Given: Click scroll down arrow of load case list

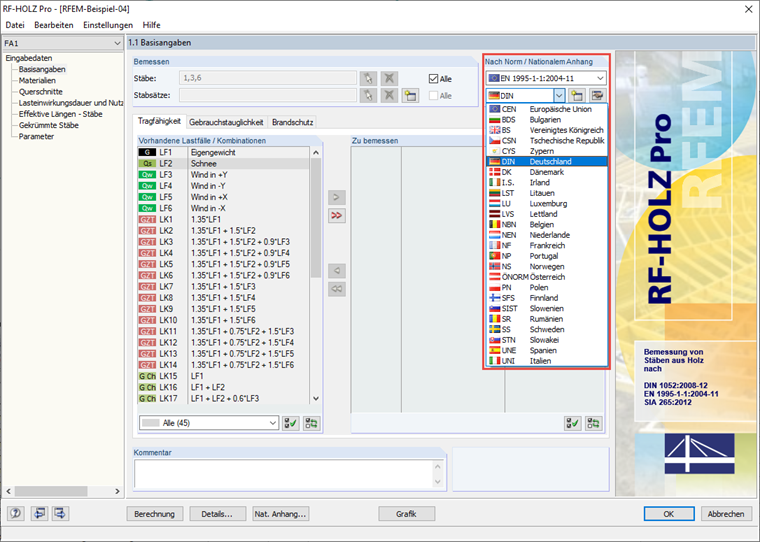Looking at the screenshot, I should [316, 399].
